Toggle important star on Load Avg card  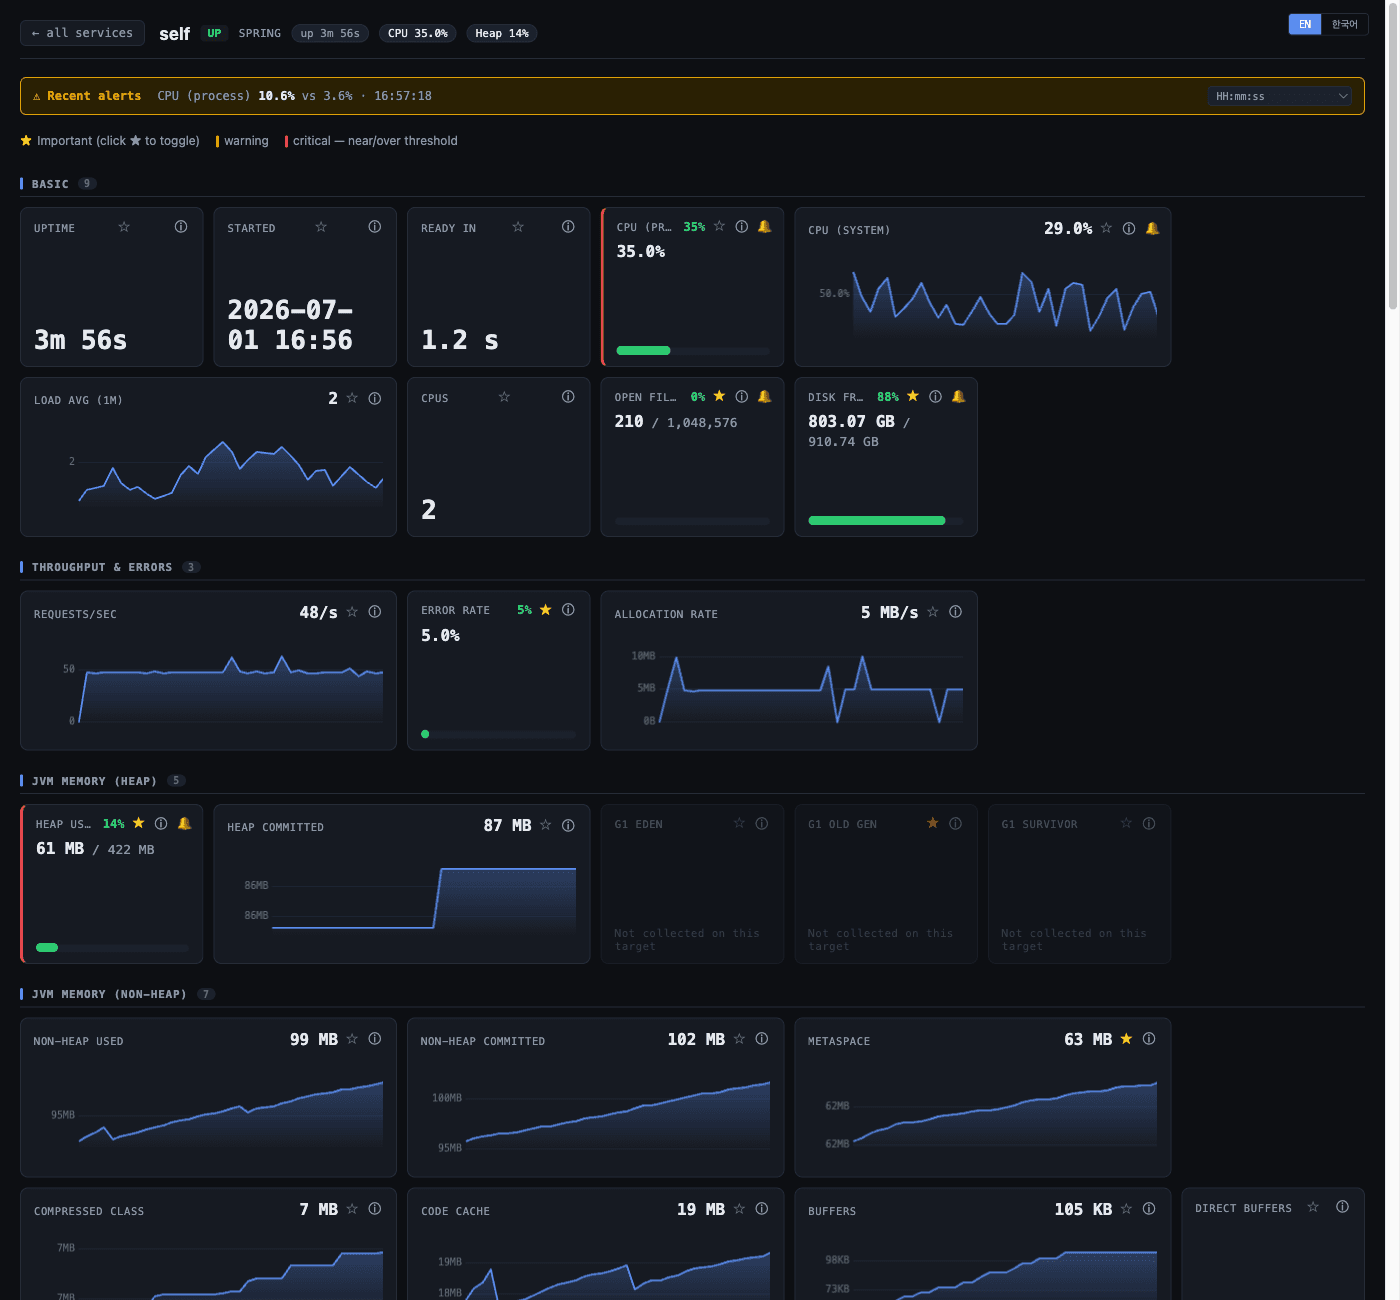click(352, 398)
